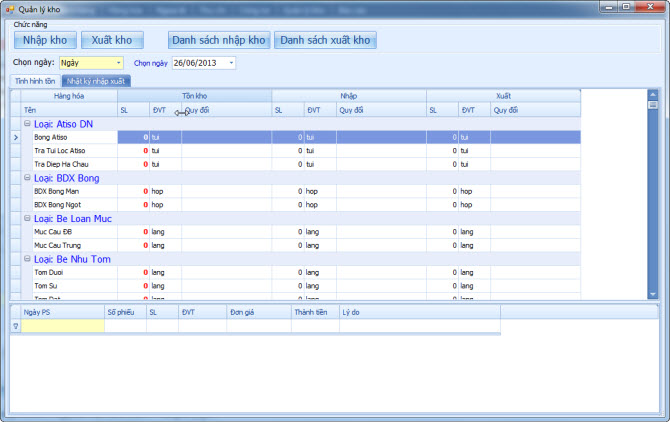Open the Danh sách nhập kho list
Screen dimensions: 670x422
tap(218, 41)
